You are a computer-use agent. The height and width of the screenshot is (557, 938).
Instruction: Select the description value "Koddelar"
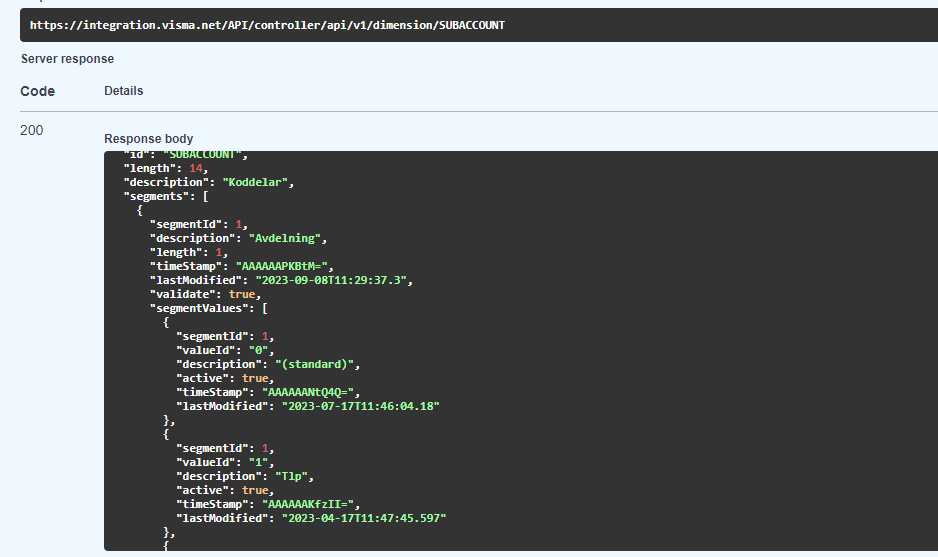[255, 182]
